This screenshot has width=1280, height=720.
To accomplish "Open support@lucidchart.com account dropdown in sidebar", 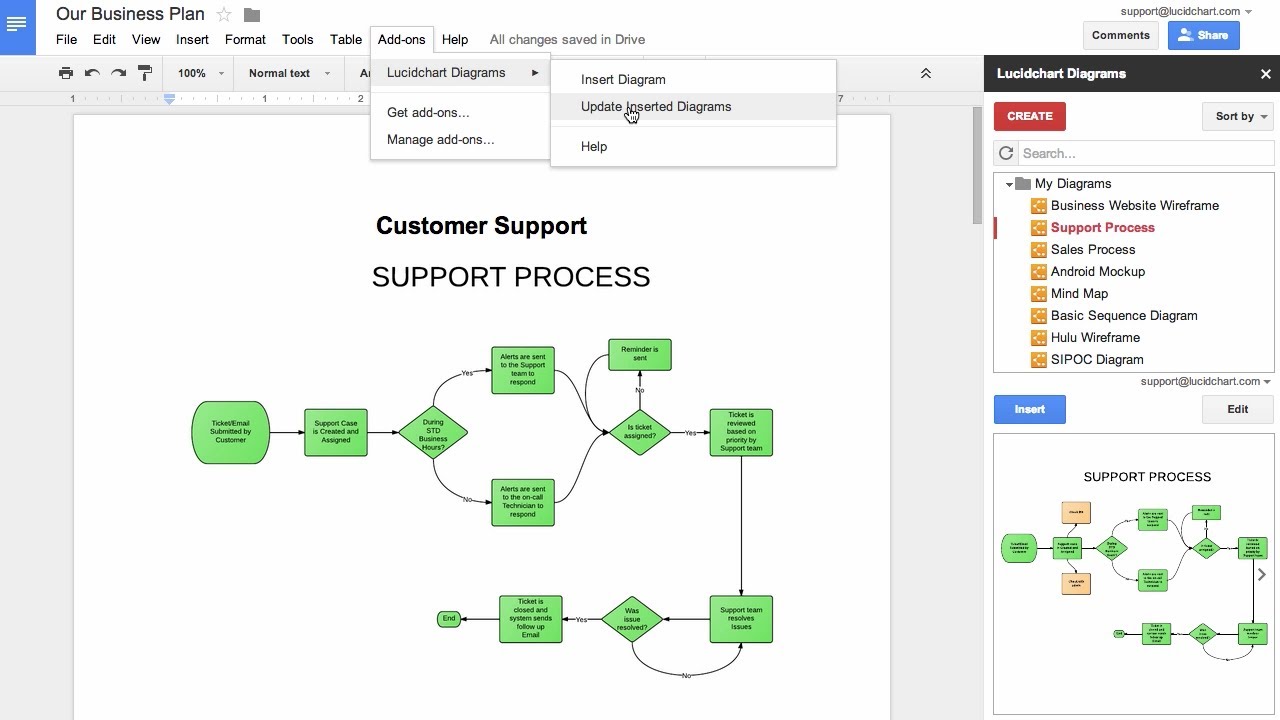I will [1206, 381].
